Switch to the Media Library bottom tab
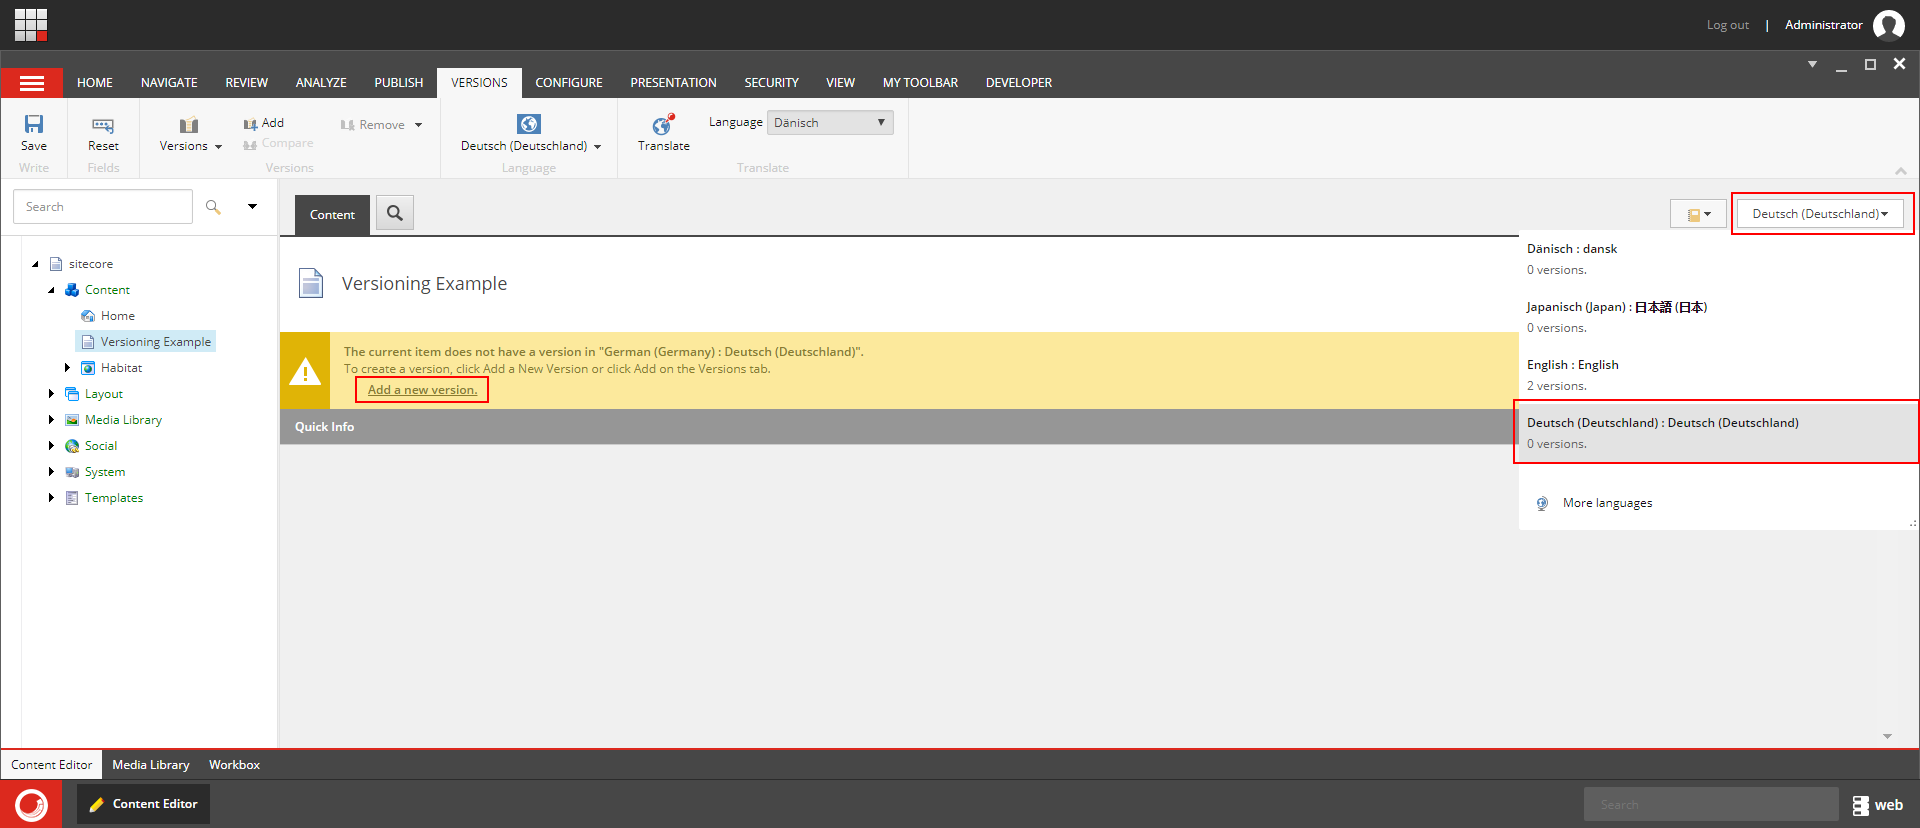The width and height of the screenshot is (1920, 828). [x=151, y=765]
